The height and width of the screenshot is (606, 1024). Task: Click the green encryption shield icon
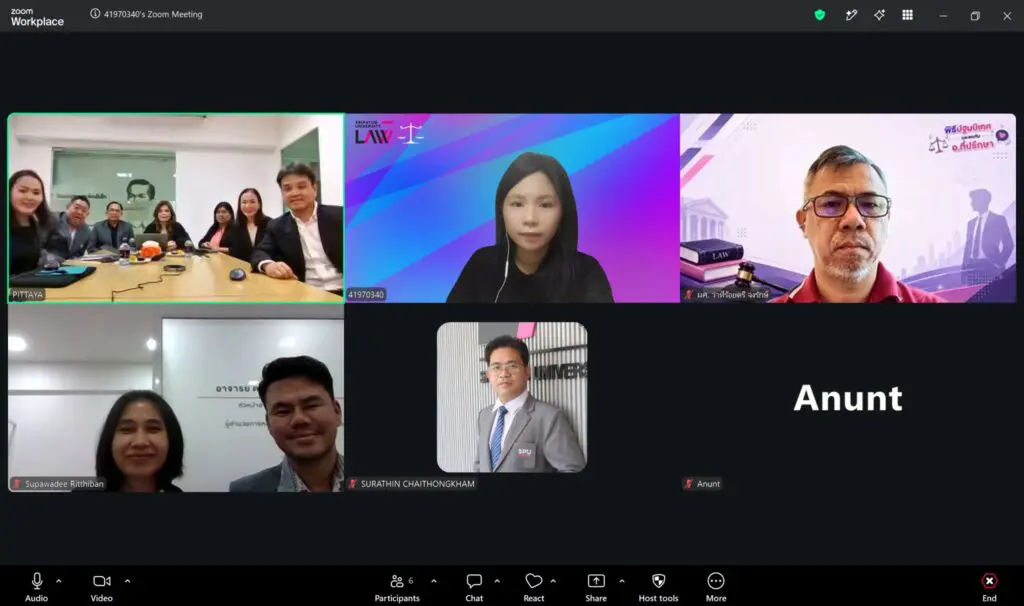pos(820,15)
